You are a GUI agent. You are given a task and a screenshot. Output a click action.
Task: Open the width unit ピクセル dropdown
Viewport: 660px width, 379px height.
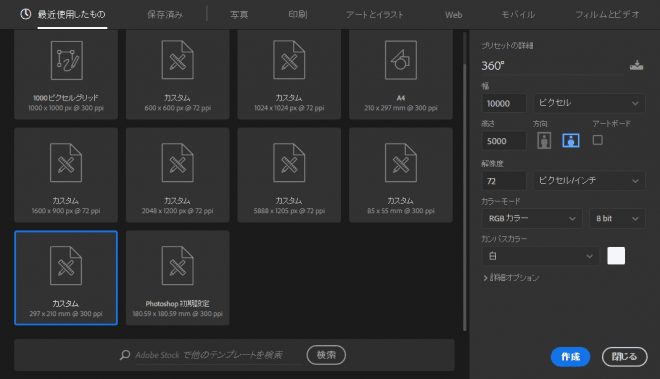(589, 103)
